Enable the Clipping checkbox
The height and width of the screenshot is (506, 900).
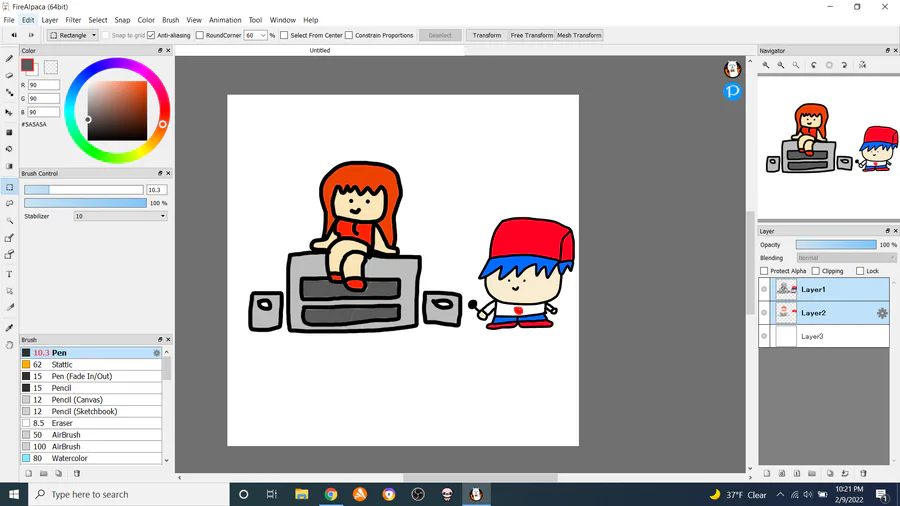pos(816,271)
